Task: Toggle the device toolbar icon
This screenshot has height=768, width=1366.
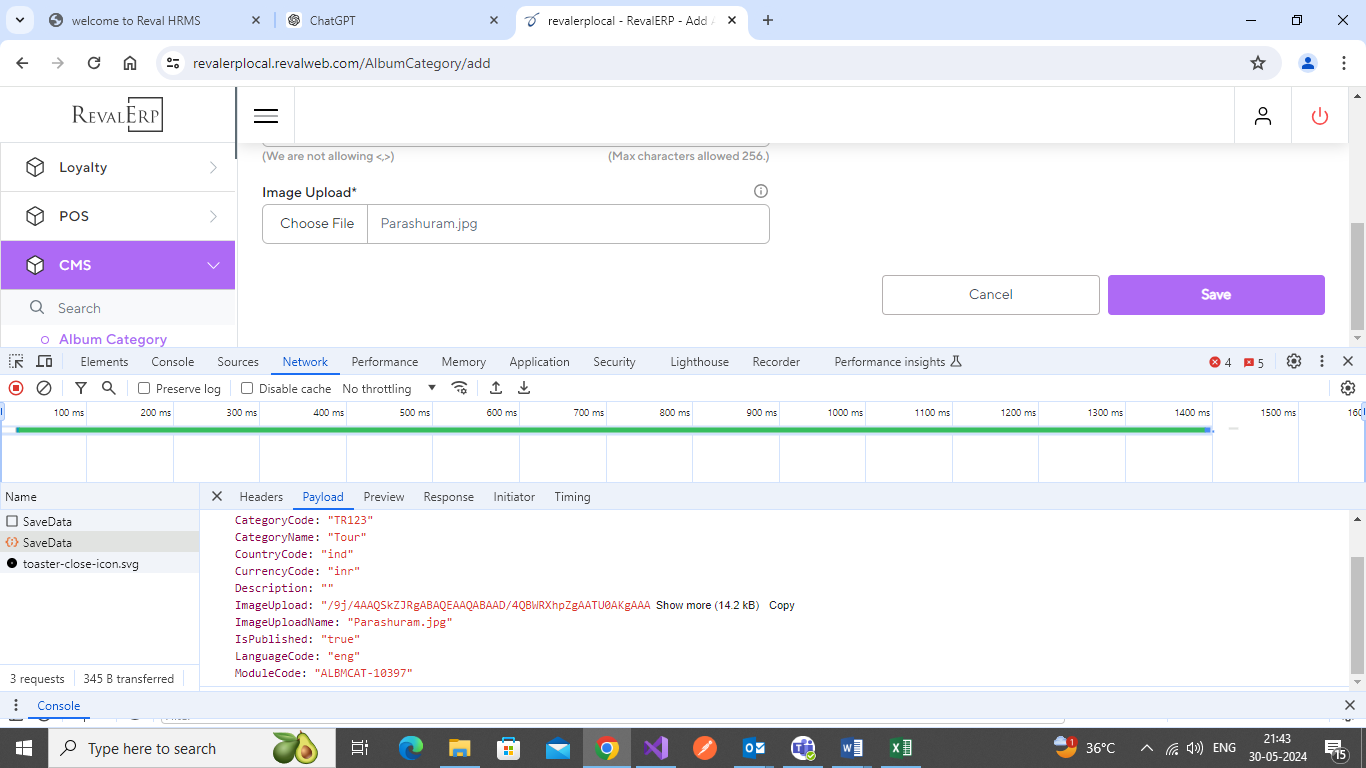Action: click(44, 362)
